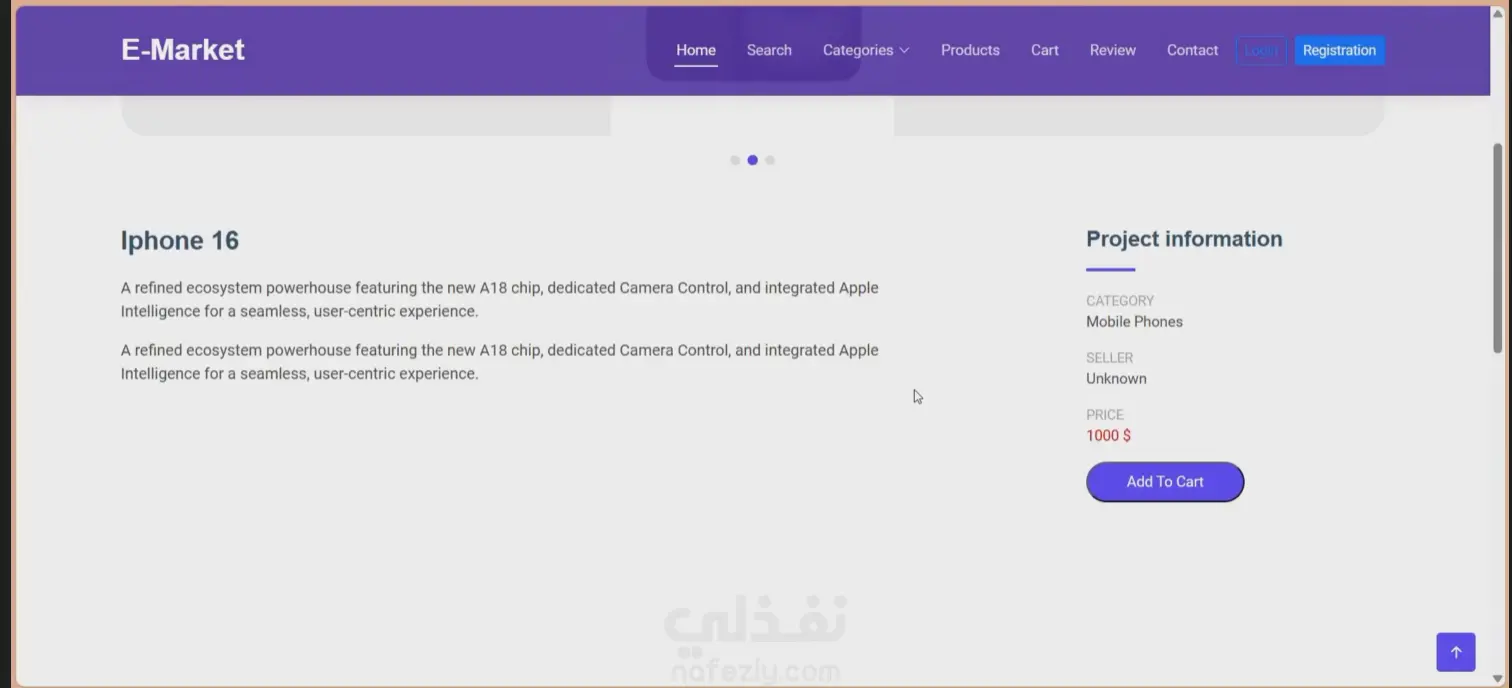Click the scrollbar up arrow

(1497, 14)
